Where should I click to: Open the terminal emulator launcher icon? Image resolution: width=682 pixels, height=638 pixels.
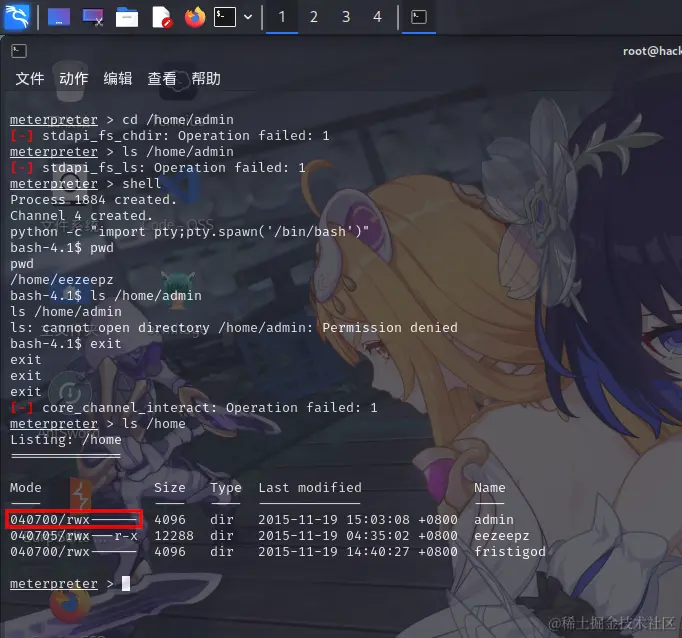(225, 17)
